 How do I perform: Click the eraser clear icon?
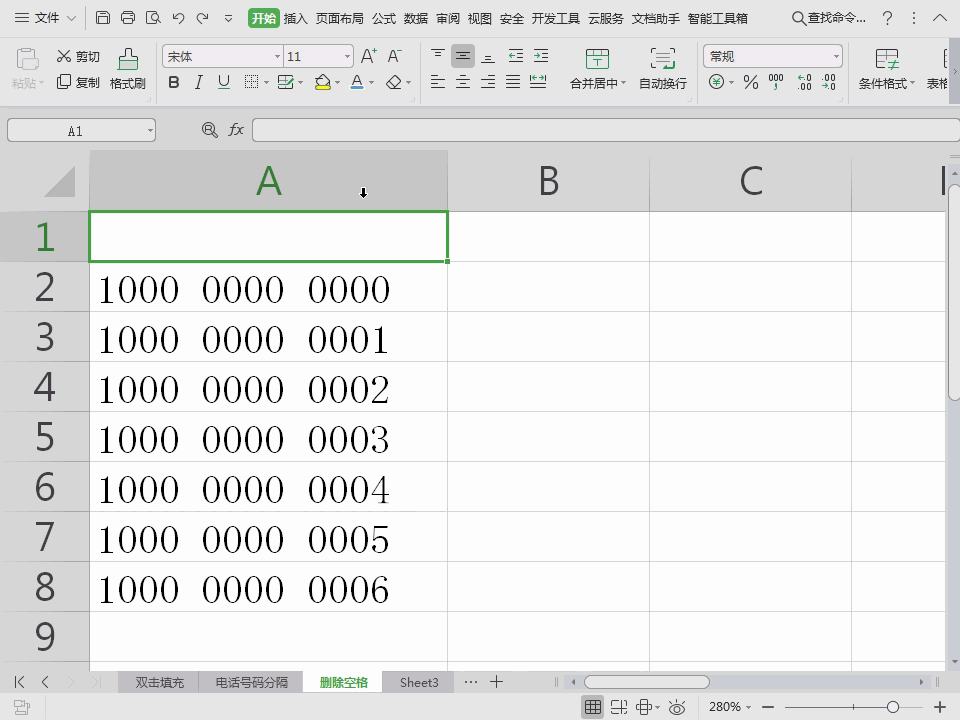point(394,82)
